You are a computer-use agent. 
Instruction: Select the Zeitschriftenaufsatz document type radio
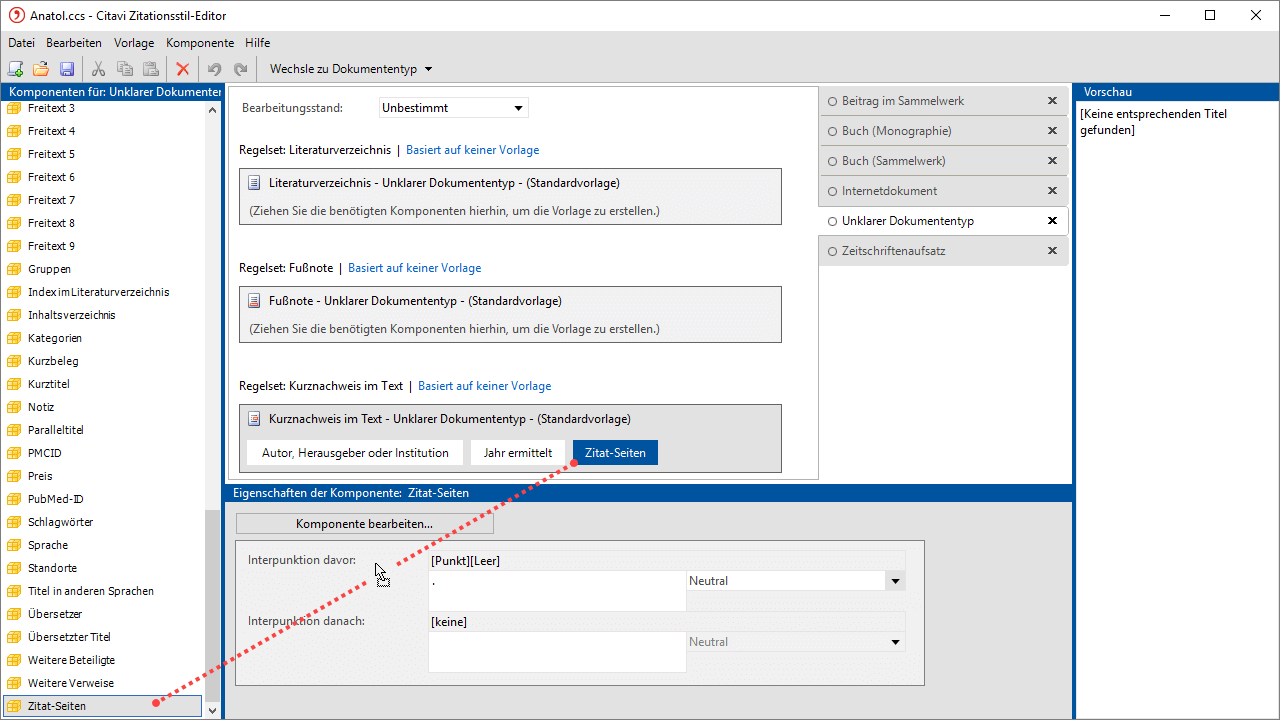(x=832, y=251)
